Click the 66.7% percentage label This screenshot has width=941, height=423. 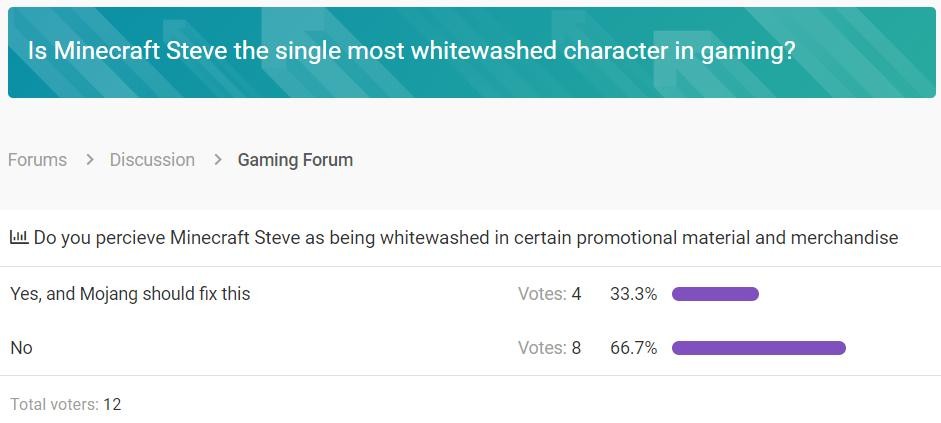[633, 348]
